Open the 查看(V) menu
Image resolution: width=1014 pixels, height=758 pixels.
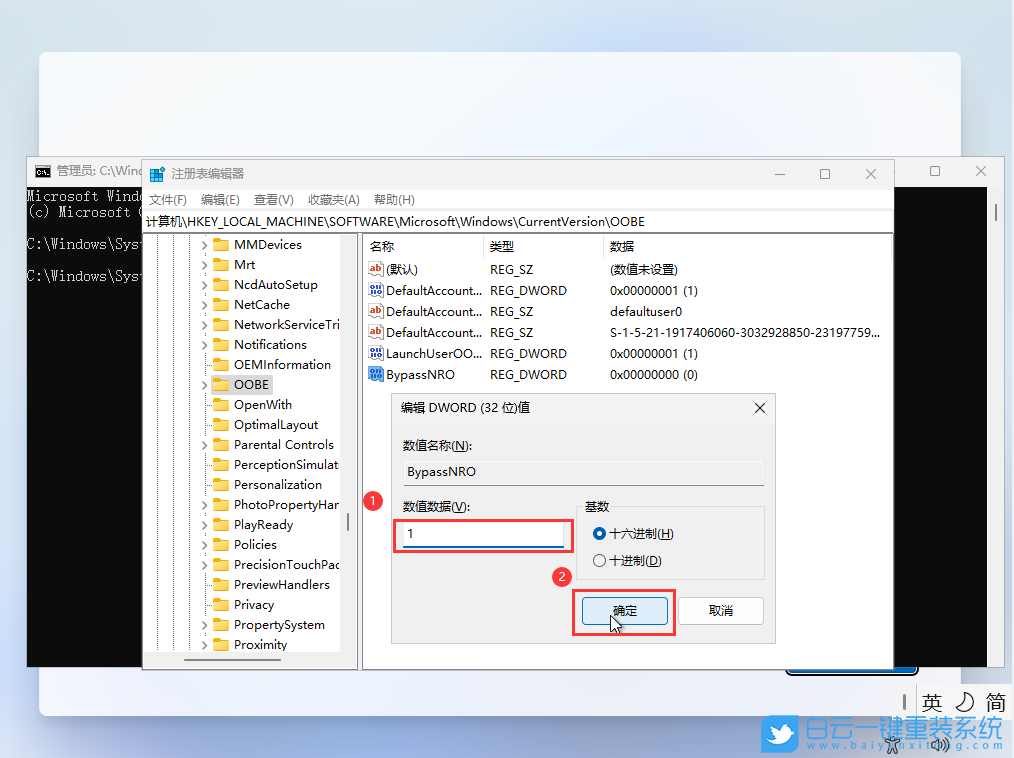[x=274, y=199]
